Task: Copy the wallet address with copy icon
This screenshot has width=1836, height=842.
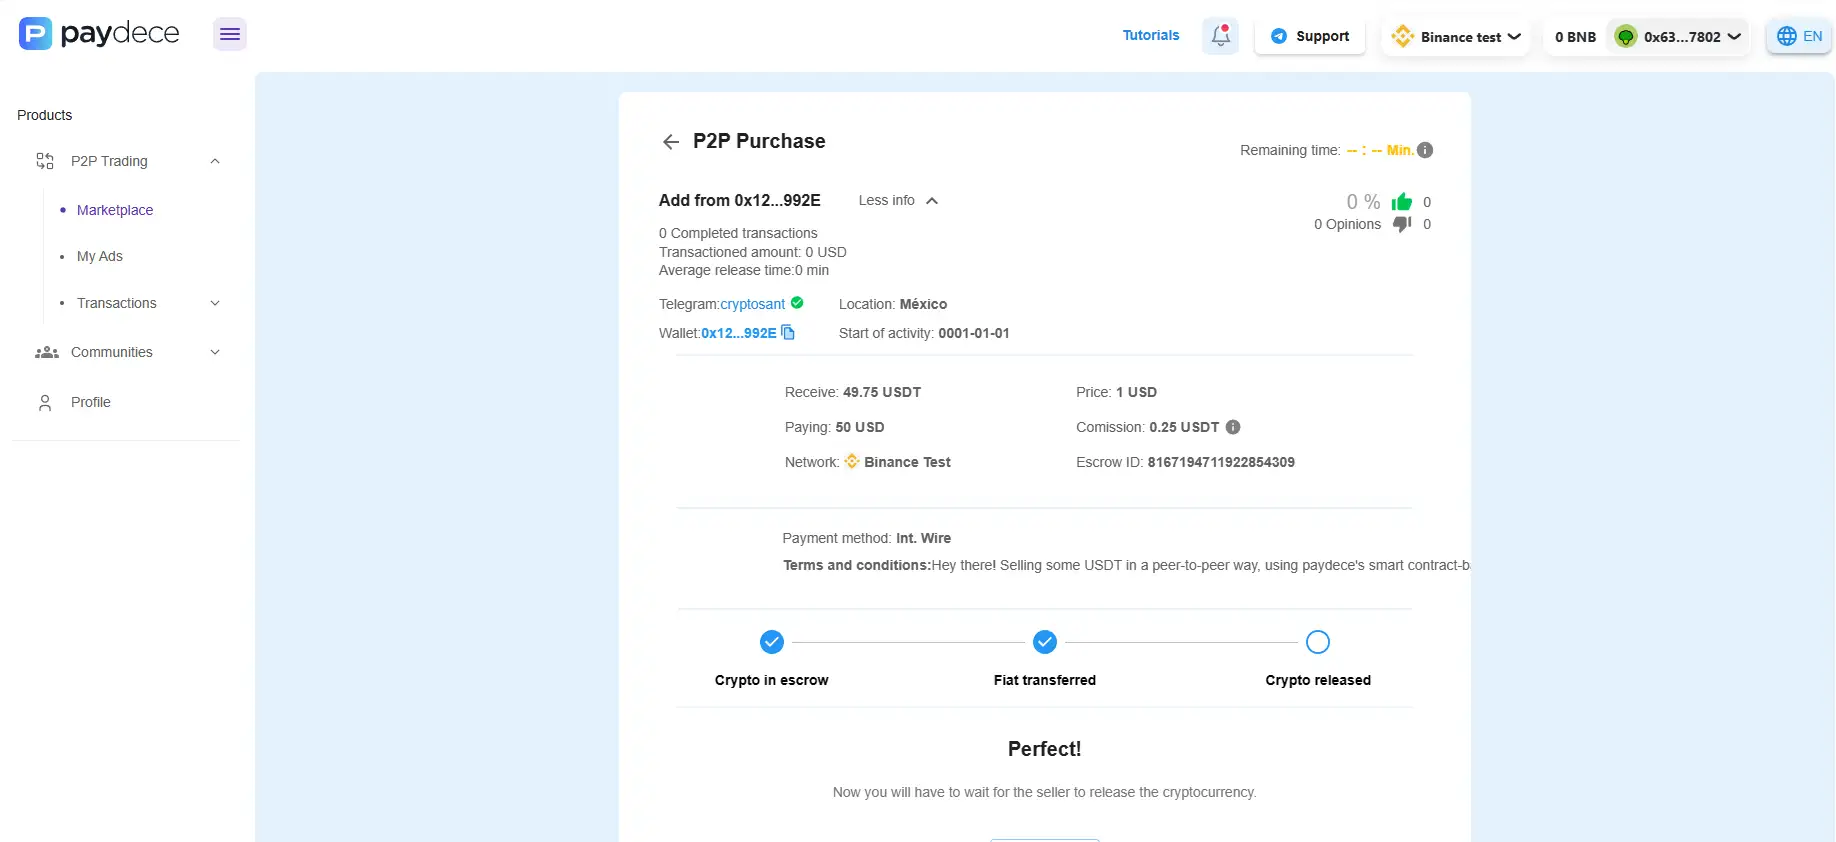Action: click(x=788, y=333)
